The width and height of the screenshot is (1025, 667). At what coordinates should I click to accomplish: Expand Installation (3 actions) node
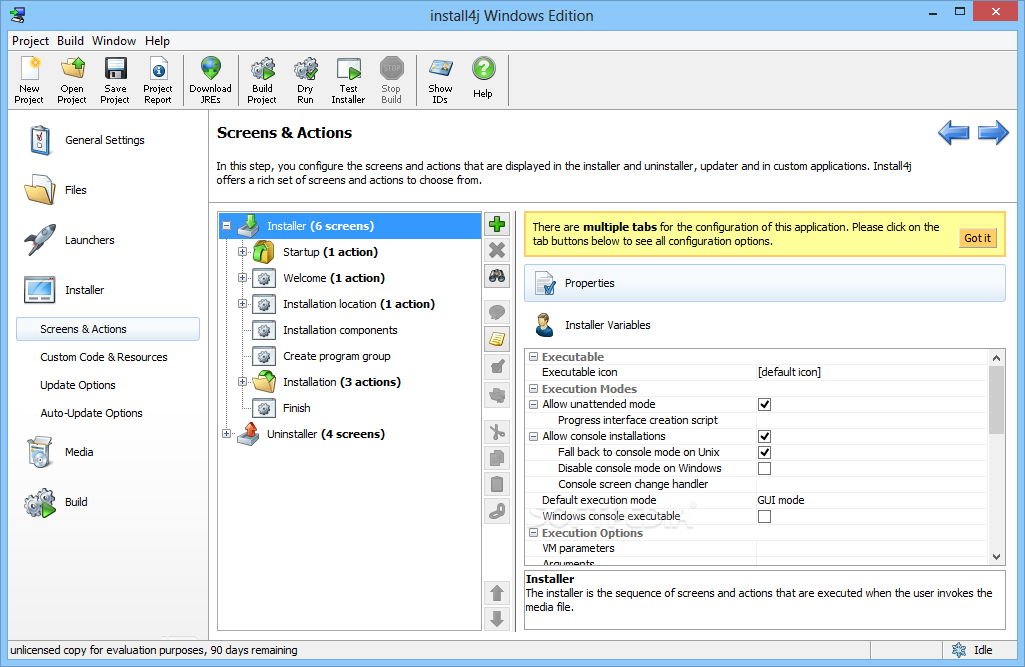point(243,382)
